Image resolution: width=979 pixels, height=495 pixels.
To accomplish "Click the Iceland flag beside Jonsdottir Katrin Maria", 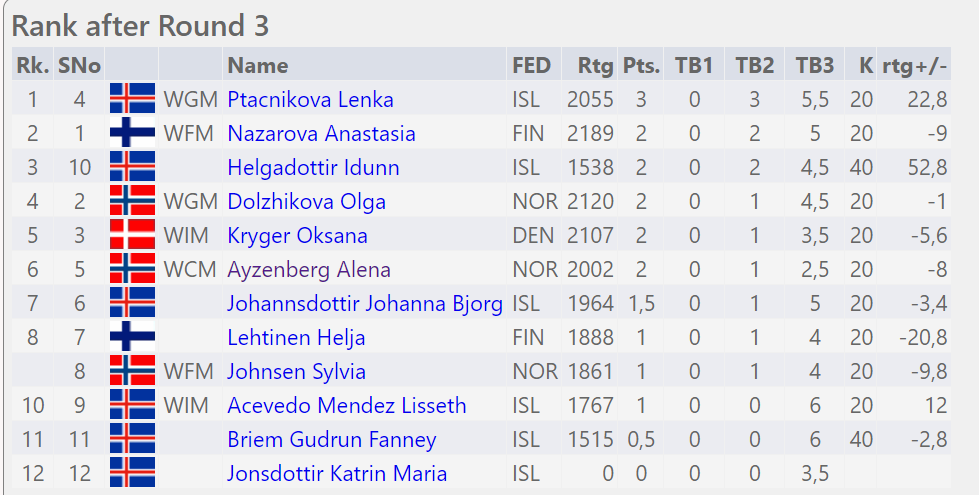I will click(132, 473).
